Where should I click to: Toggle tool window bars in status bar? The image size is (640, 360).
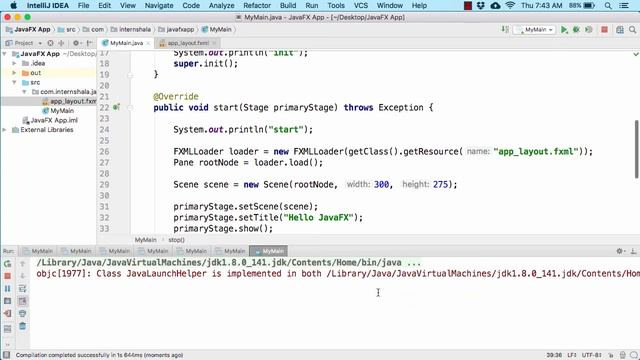tap(7, 355)
